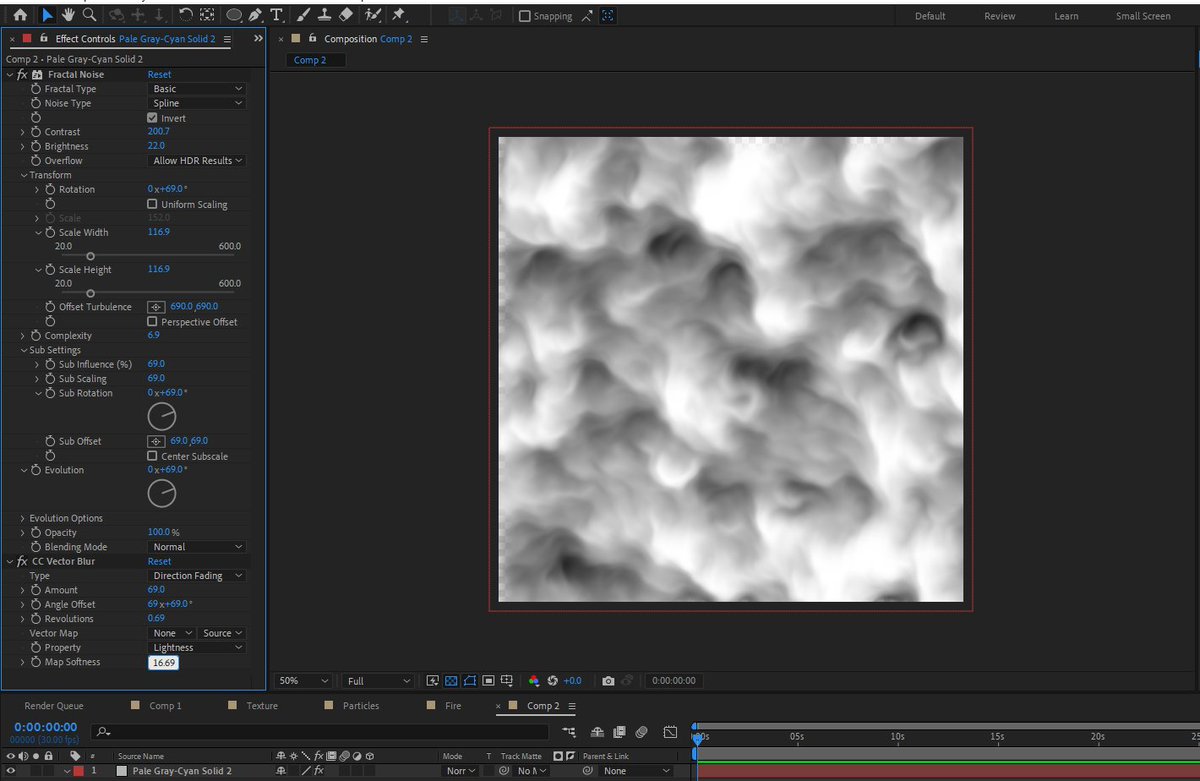Click the Graph Editor icon
1200x781 pixels.
(670, 733)
